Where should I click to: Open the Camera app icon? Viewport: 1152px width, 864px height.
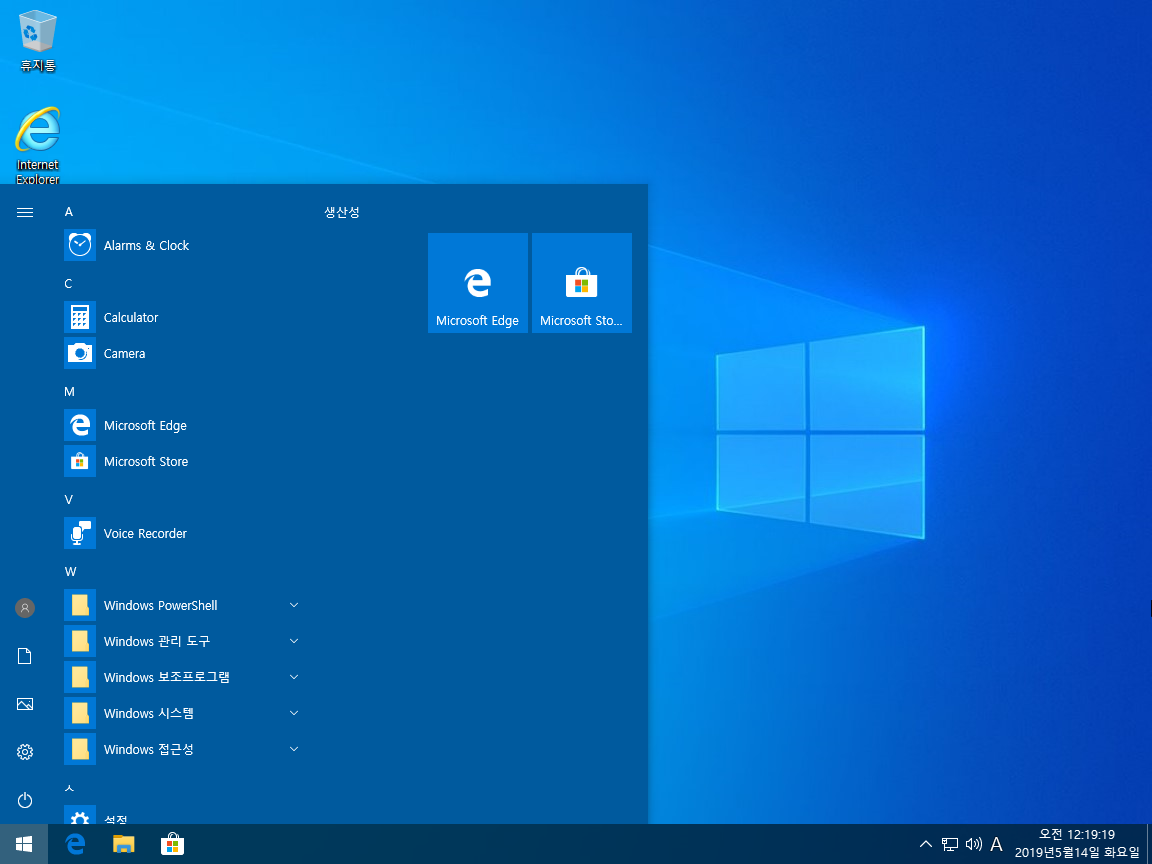click(79, 353)
